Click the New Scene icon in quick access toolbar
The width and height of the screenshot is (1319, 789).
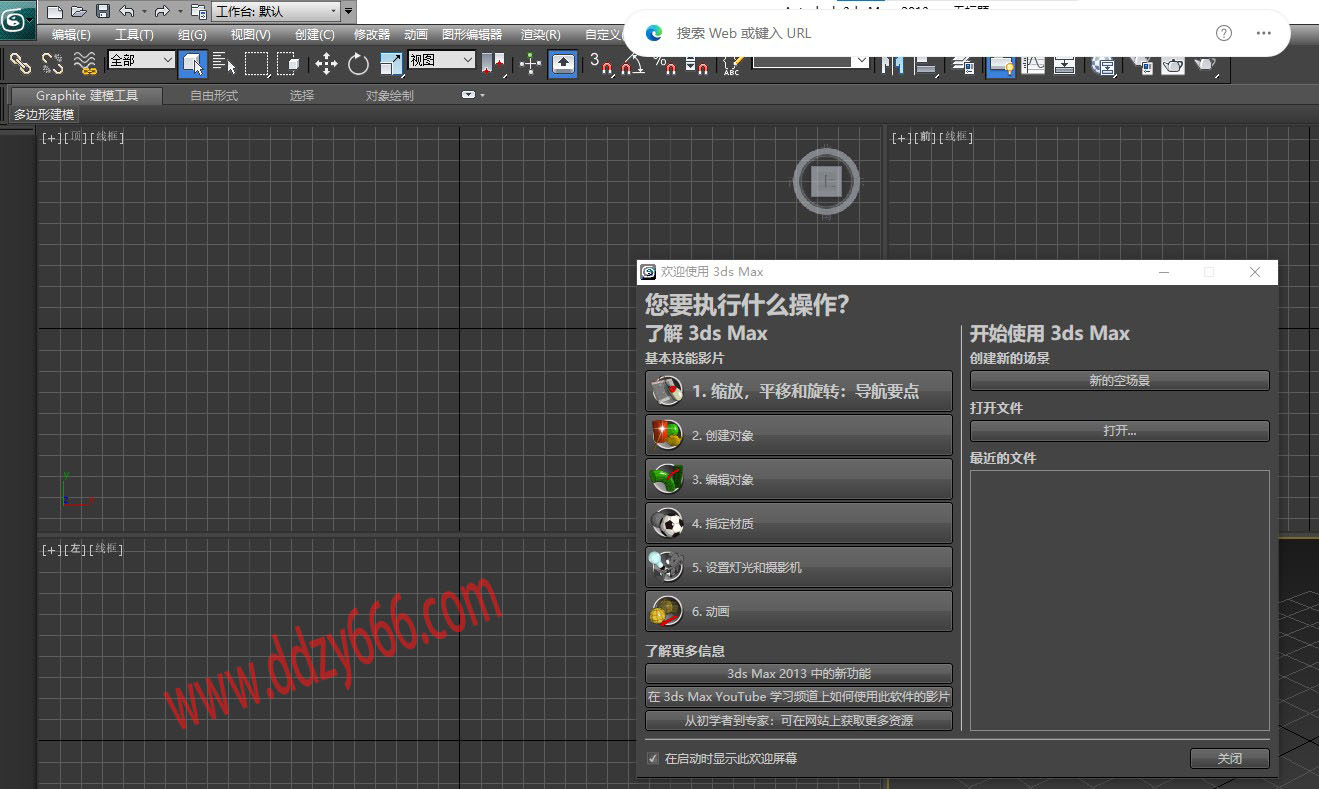54,11
